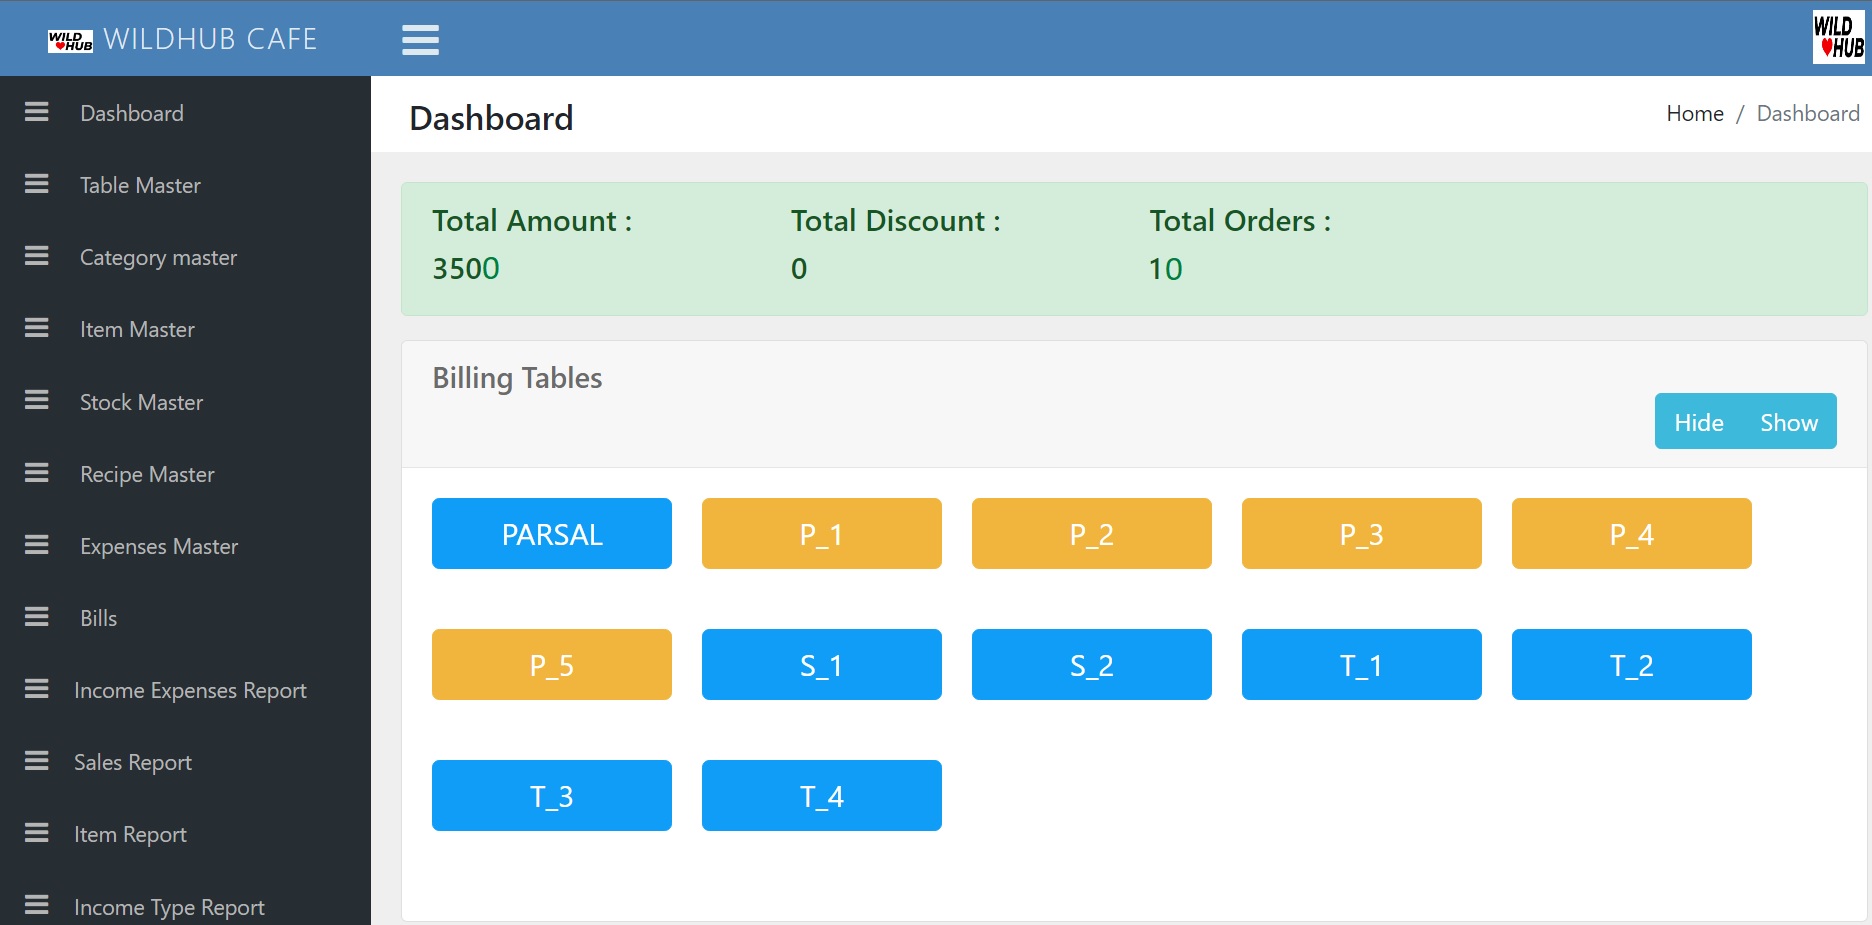Open the Income Expenses Report
Screen dimensions: 1872x925
point(190,691)
